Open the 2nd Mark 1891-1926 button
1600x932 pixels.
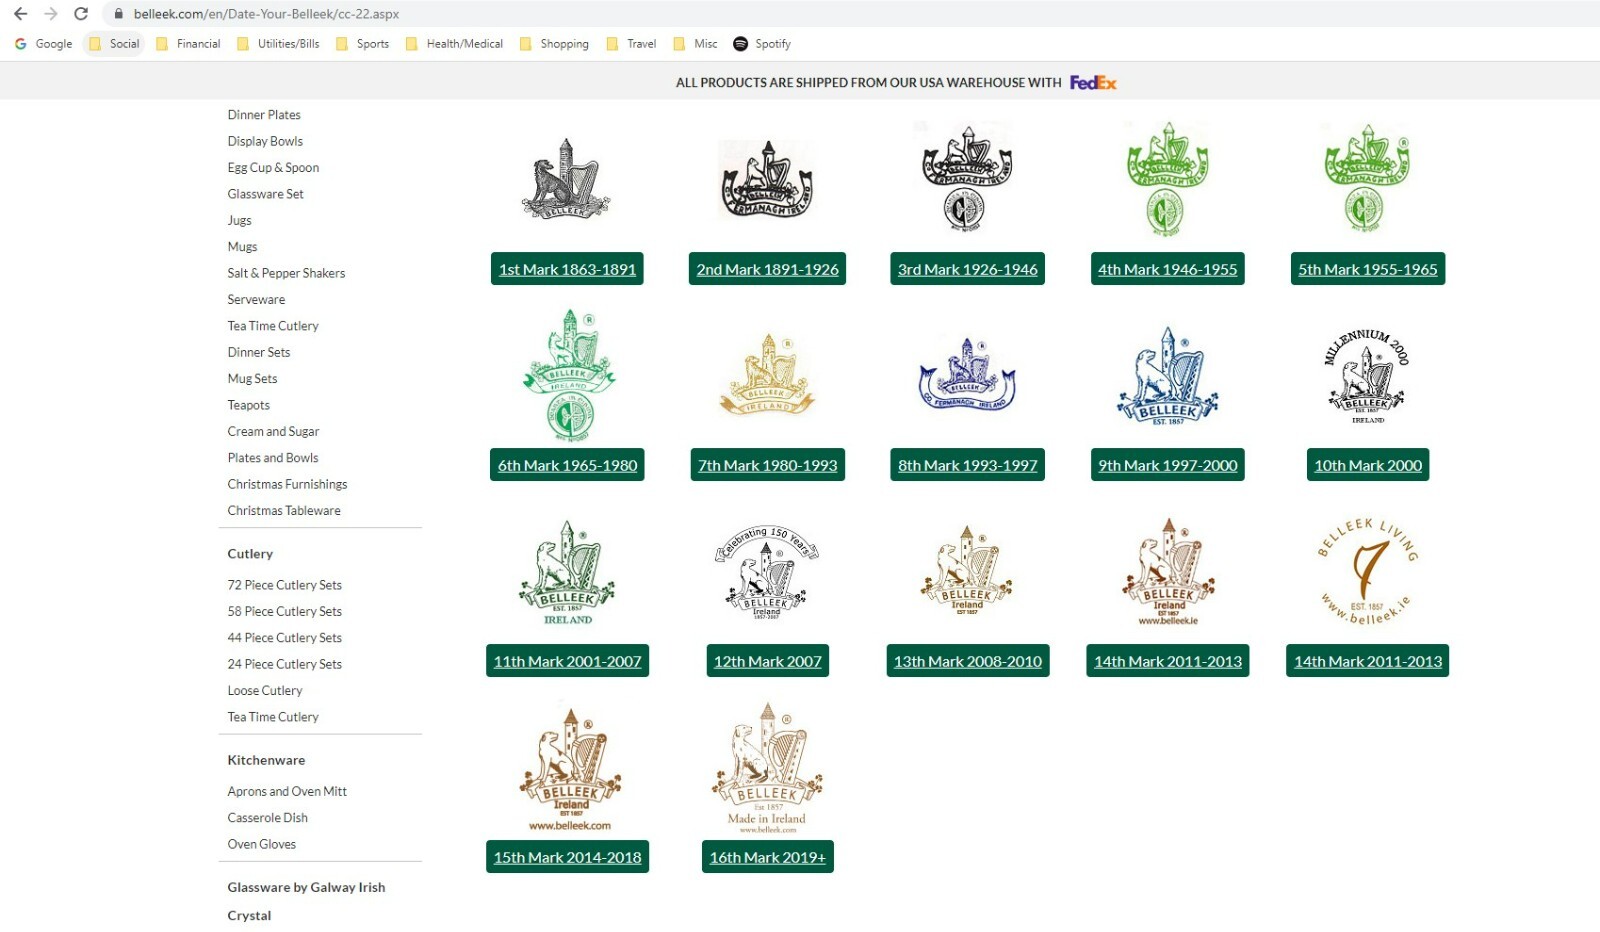click(767, 269)
